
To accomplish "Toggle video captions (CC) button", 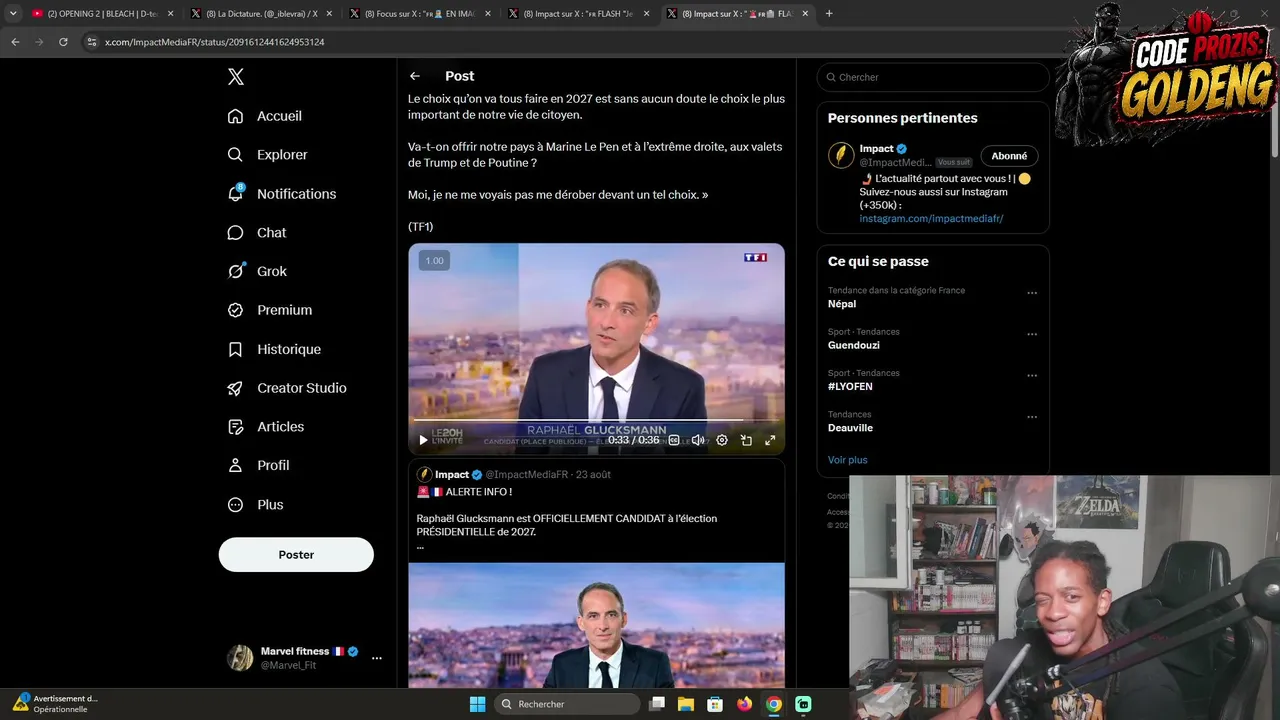I will (x=674, y=440).
